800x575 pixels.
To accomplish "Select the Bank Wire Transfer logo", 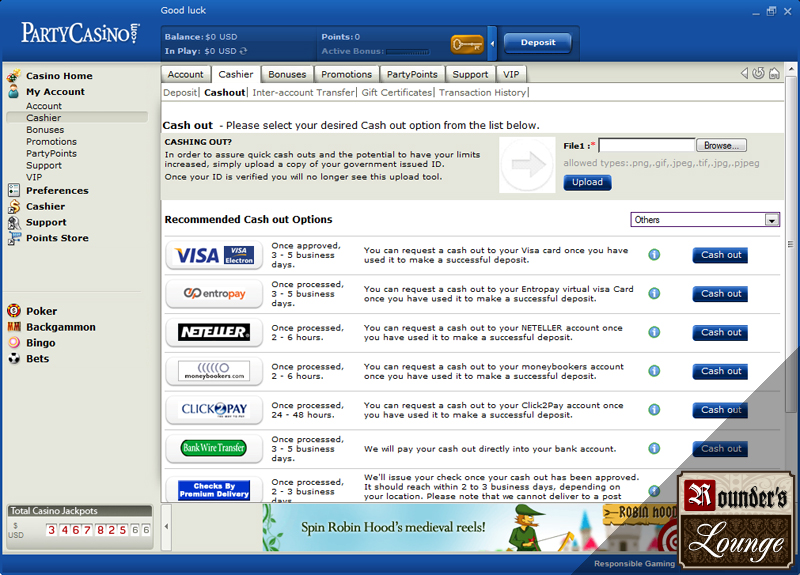I will [x=214, y=448].
